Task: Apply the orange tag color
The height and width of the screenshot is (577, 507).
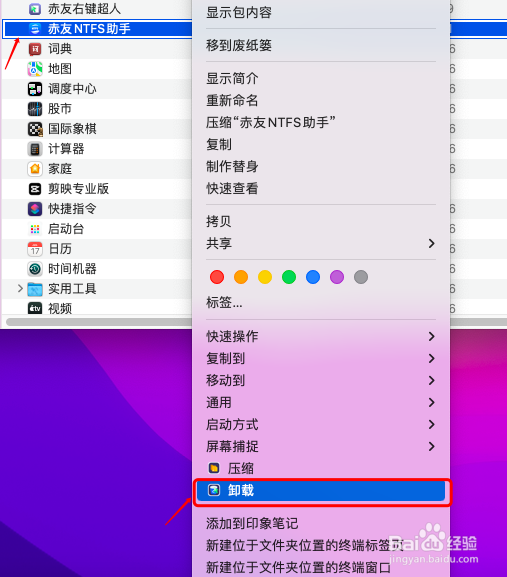Action: (241, 277)
